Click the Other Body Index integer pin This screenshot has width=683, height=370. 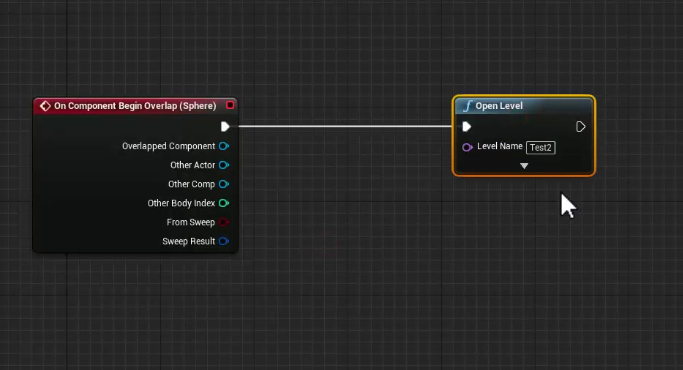click(224, 203)
